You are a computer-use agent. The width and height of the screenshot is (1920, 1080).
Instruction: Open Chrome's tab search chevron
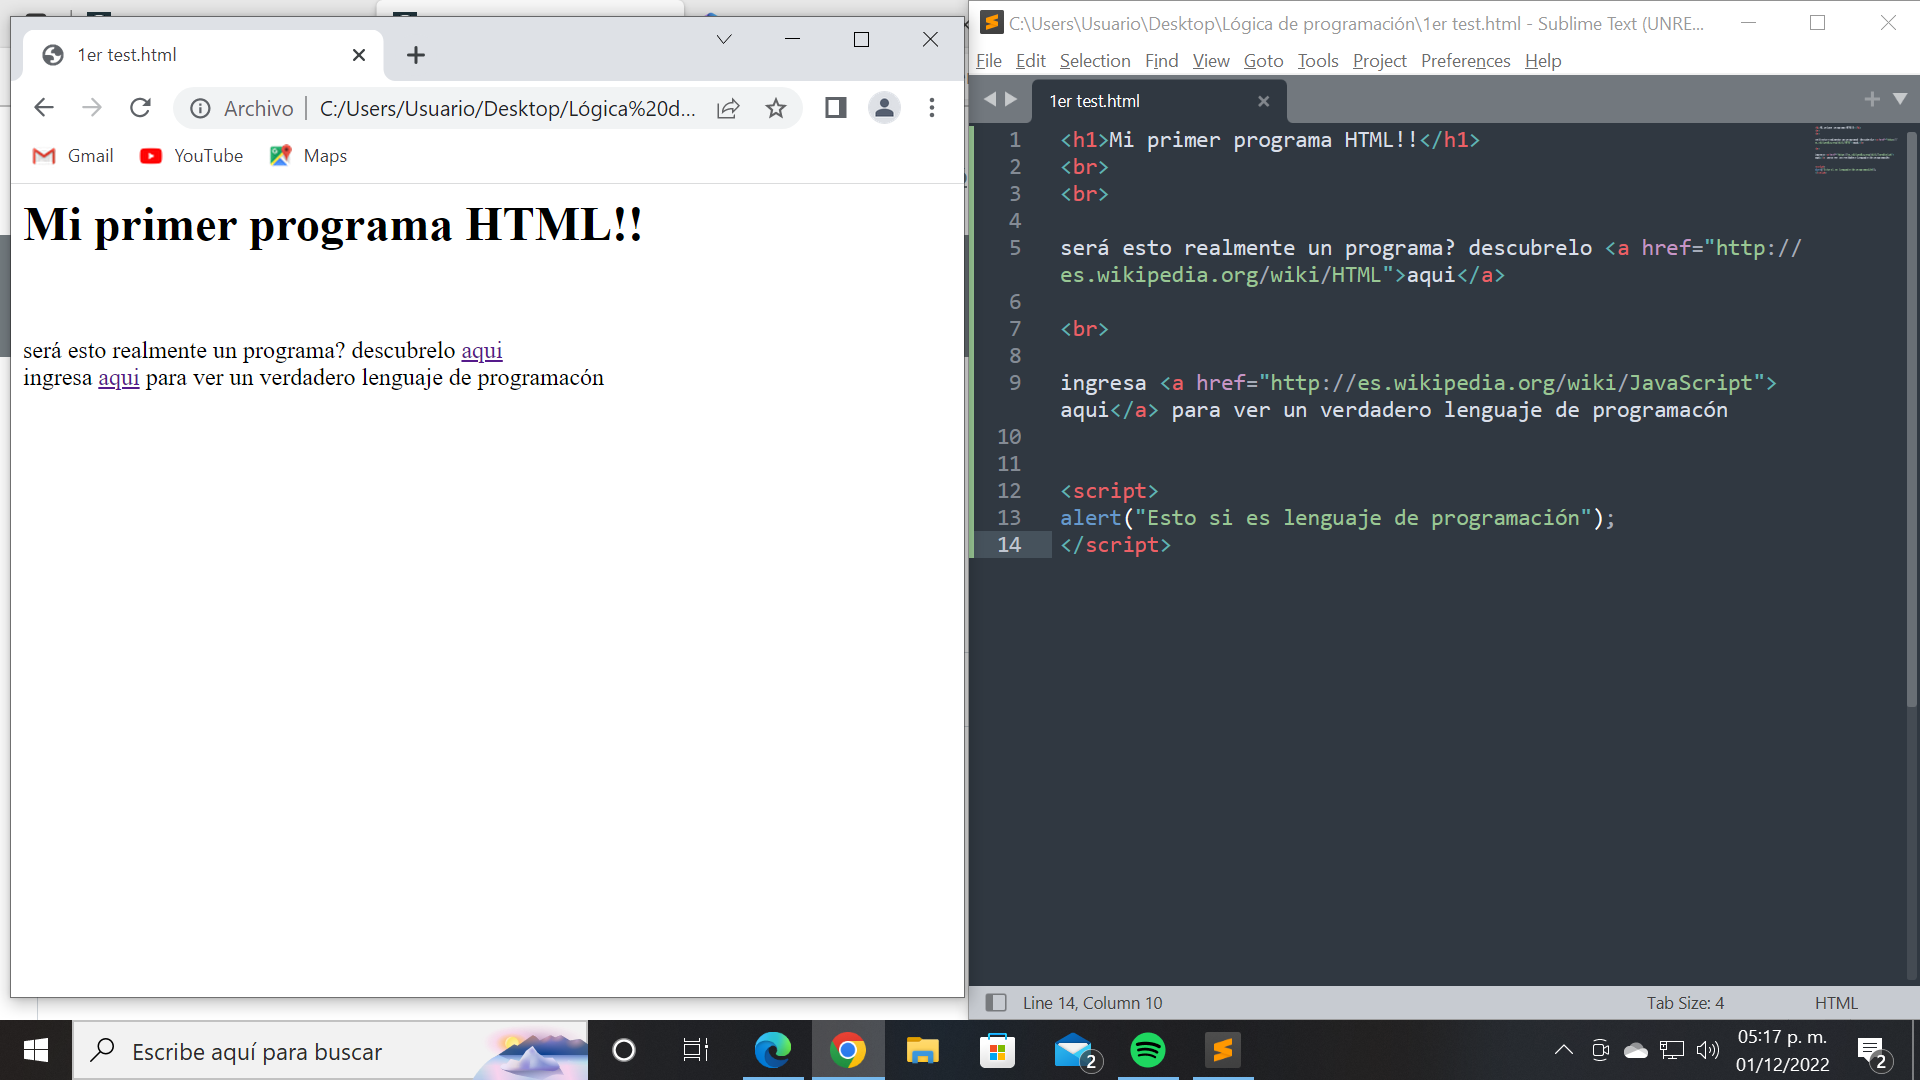(x=724, y=39)
